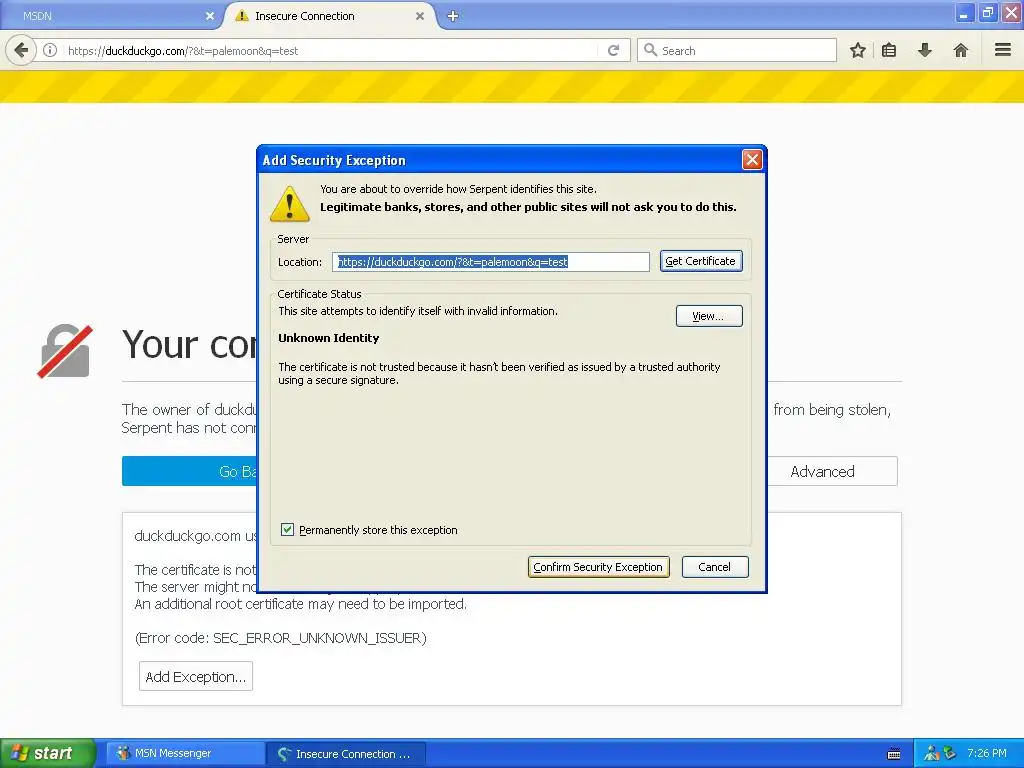Open the bookmarks list icon
Screen dimensions: 1024x768
[x=889, y=50]
